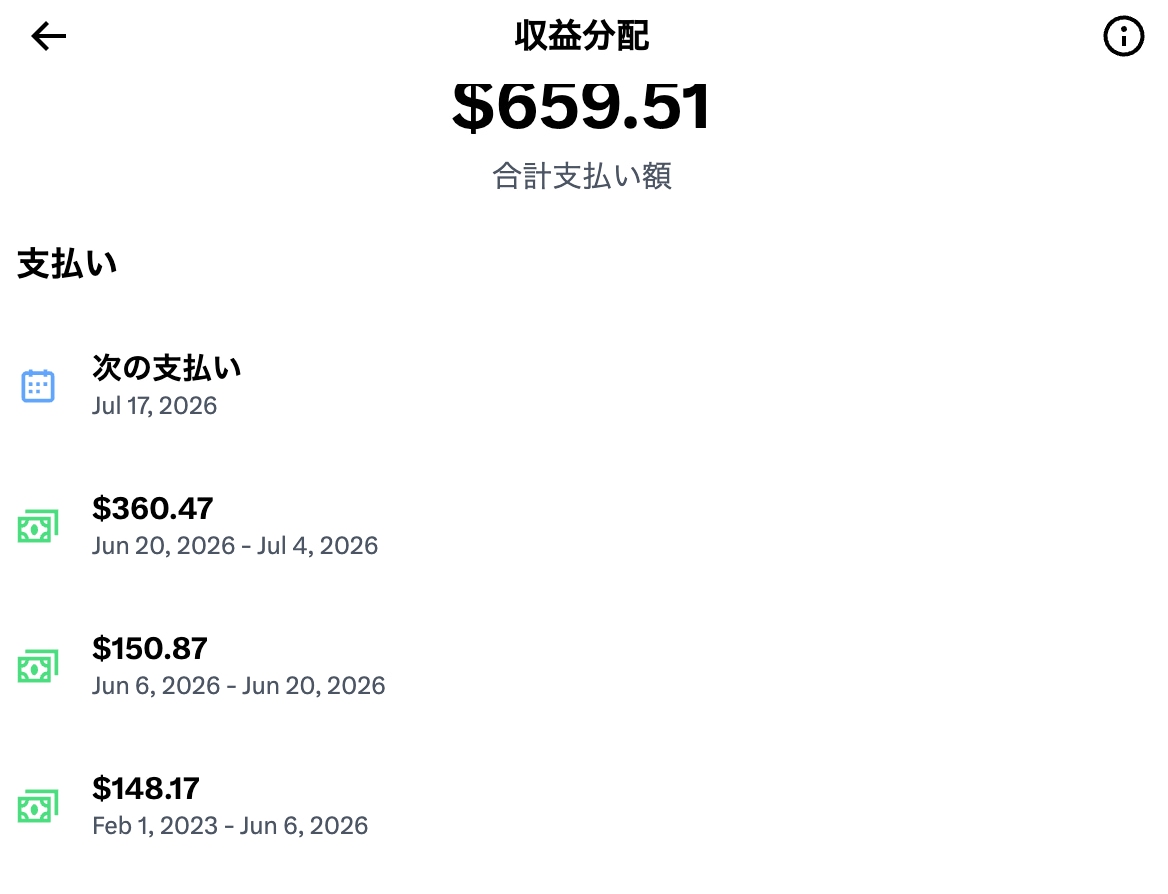Open the $150.87 payout amount
Image resolution: width=1168 pixels, height=894 pixels.
coord(150,648)
